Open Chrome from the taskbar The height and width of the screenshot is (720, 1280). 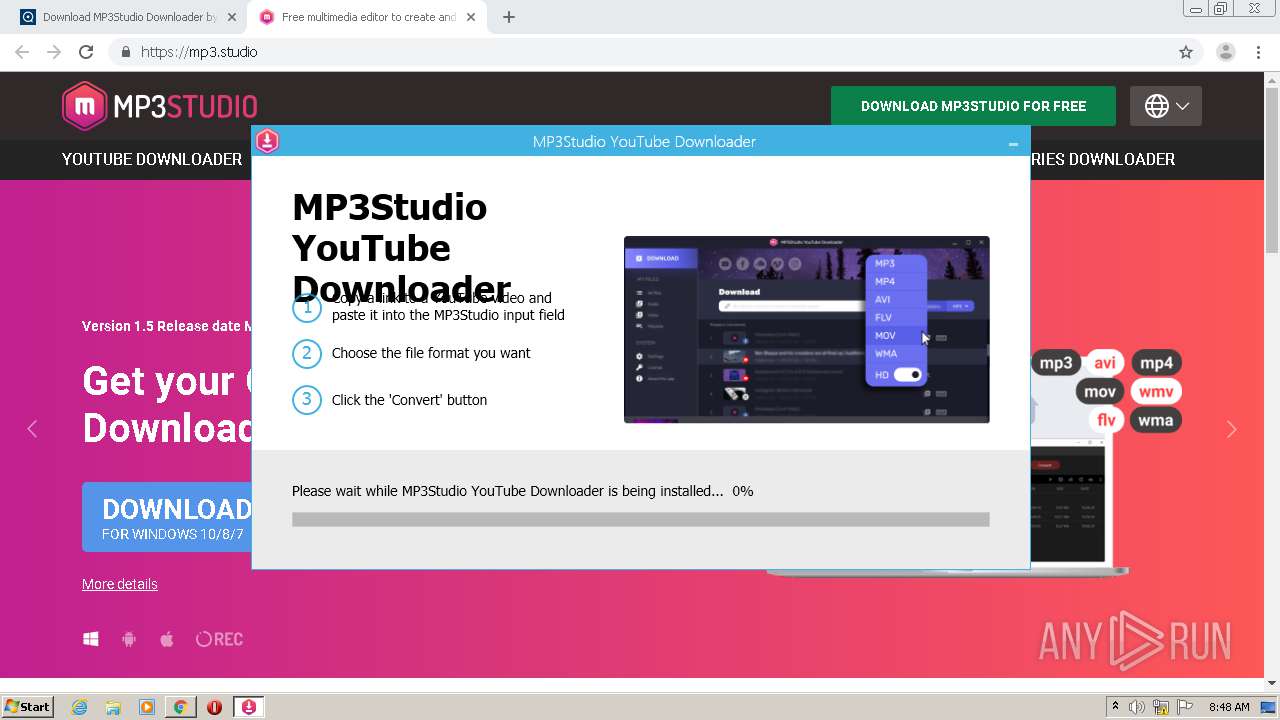tap(180, 707)
